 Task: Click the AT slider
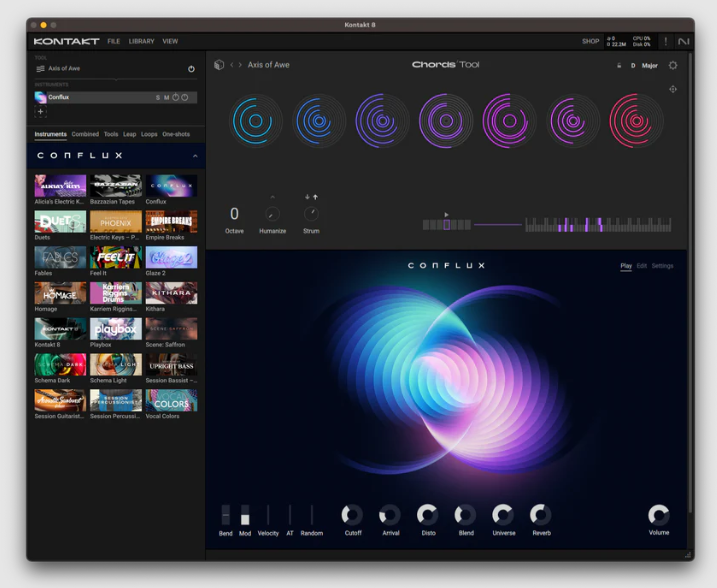click(x=289, y=515)
